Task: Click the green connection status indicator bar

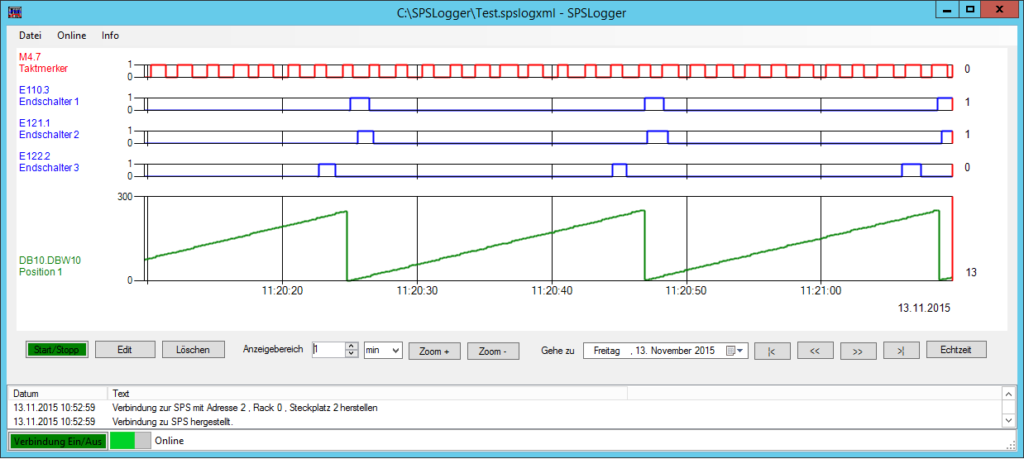Action: point(130,441)
